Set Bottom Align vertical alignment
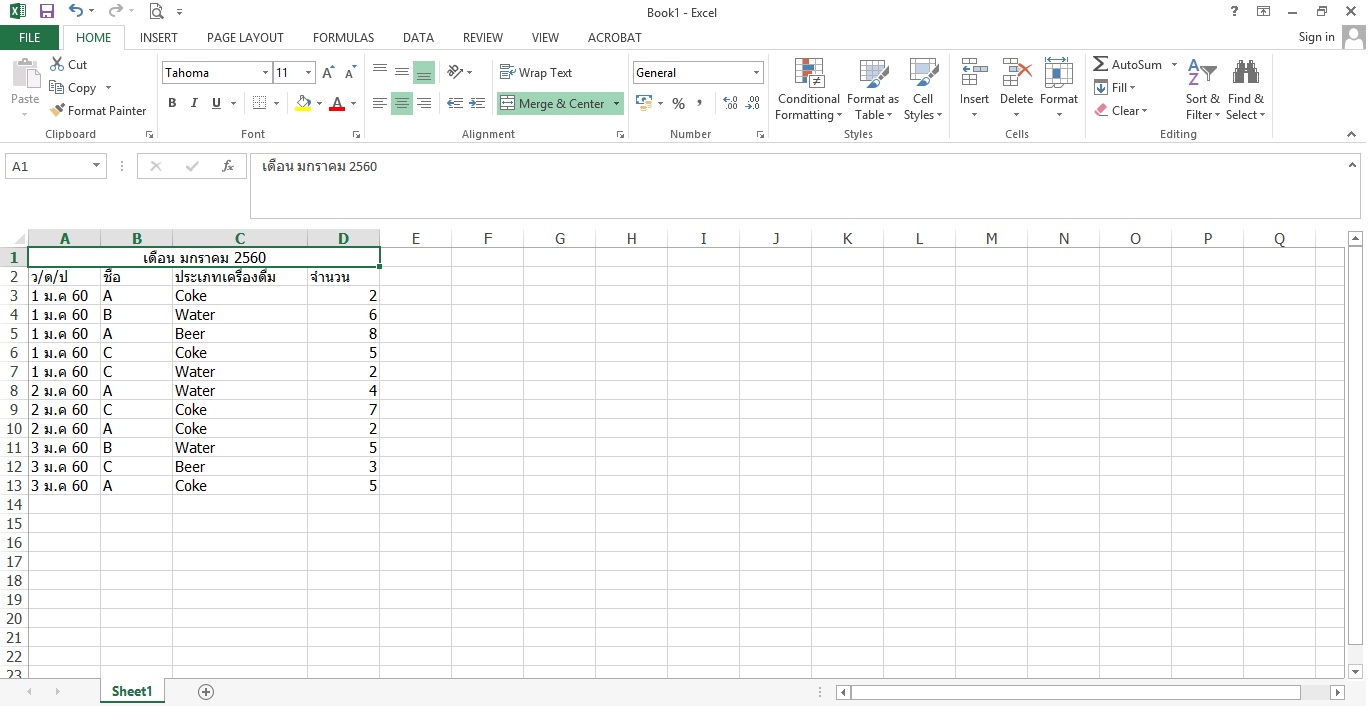This screenshot has height=706, width=1368. tap(424, 73)
